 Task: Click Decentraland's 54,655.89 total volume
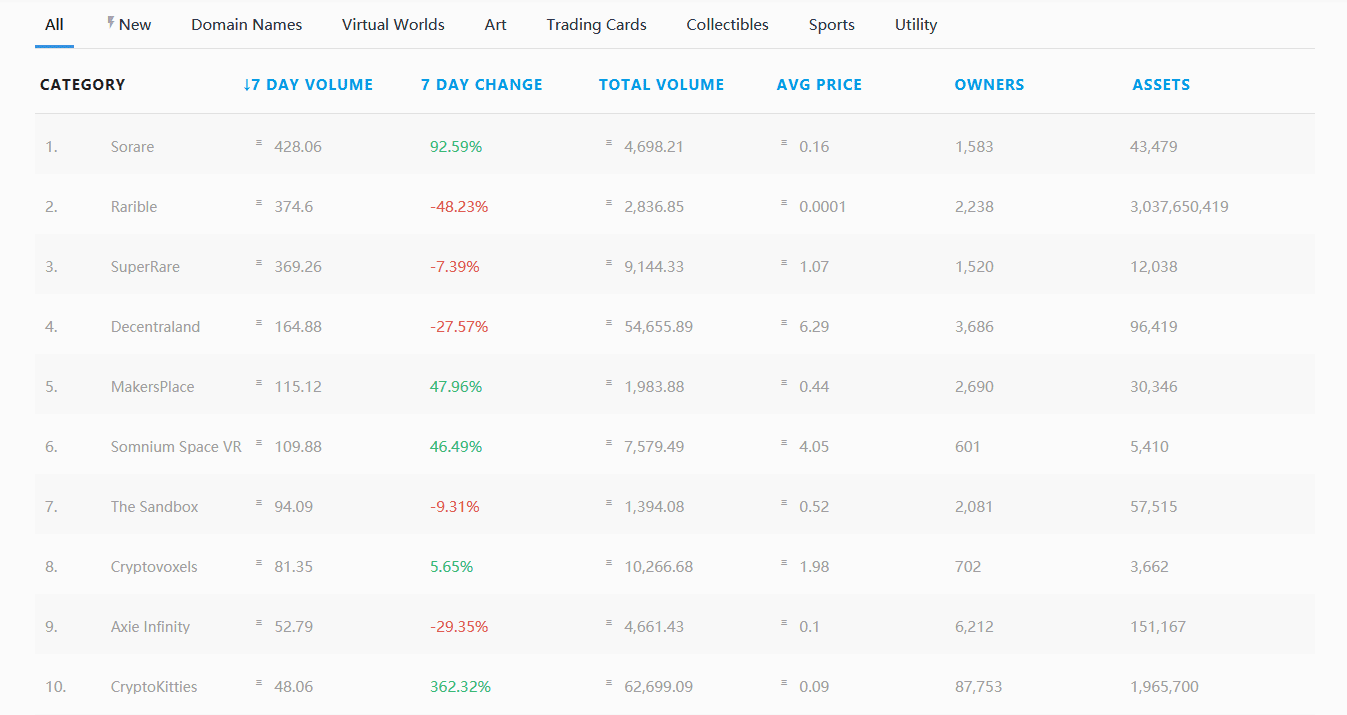tap(658, 326)
